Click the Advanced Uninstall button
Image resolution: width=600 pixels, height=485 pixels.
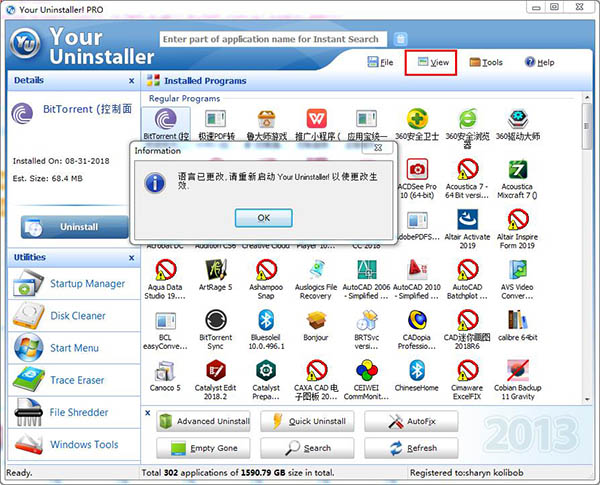coord(203,421)
